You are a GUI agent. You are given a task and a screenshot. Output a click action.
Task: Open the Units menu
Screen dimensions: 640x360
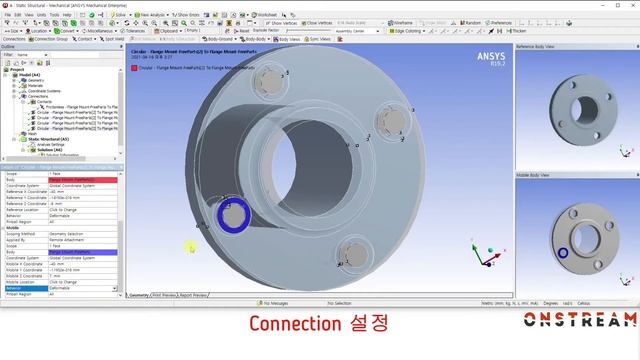42,15
